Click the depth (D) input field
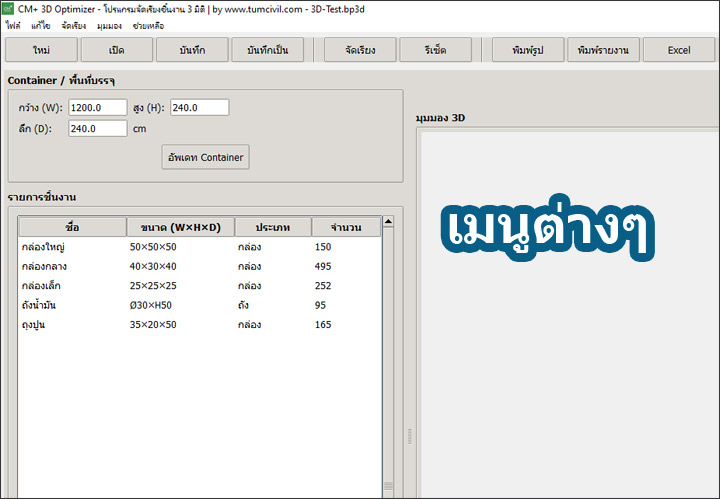Screen dimensions: 720x499 [x=97, y=128]
